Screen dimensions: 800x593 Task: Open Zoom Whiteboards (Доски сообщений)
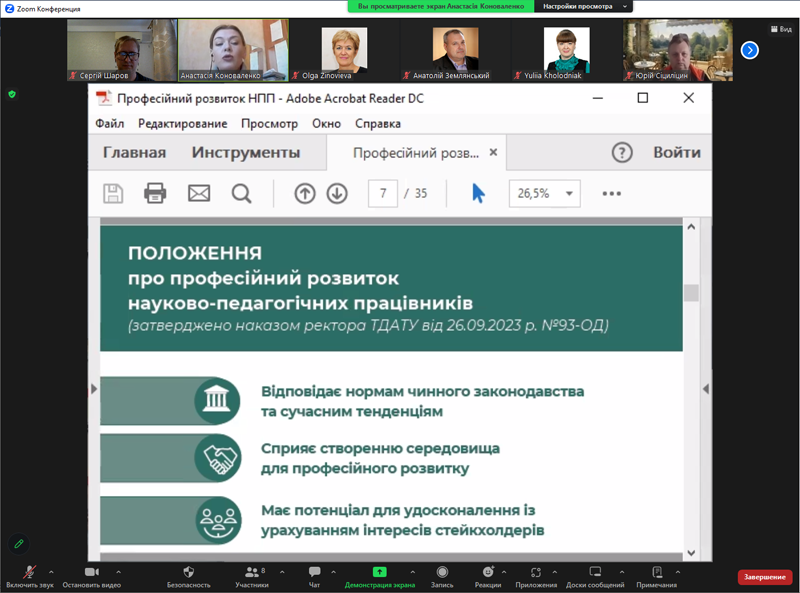pos(595,577)
